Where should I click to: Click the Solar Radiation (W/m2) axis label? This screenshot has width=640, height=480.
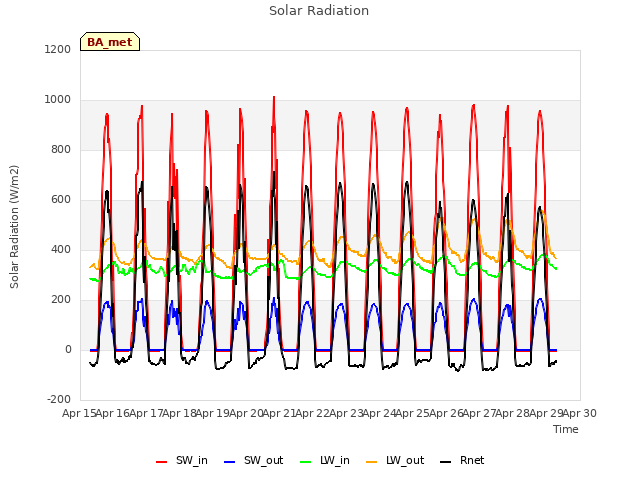point(14,227)
